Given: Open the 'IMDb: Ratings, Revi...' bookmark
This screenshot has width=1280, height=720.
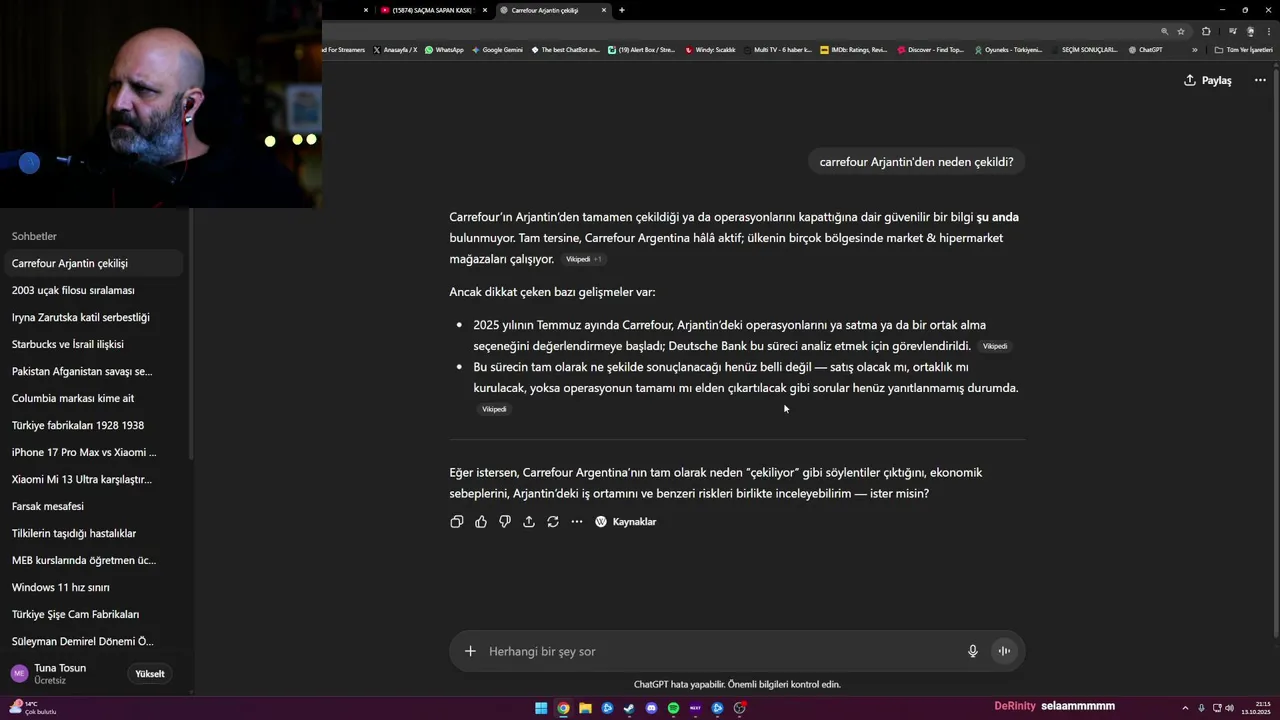Looking at the screenshot, I should point(853,49).
